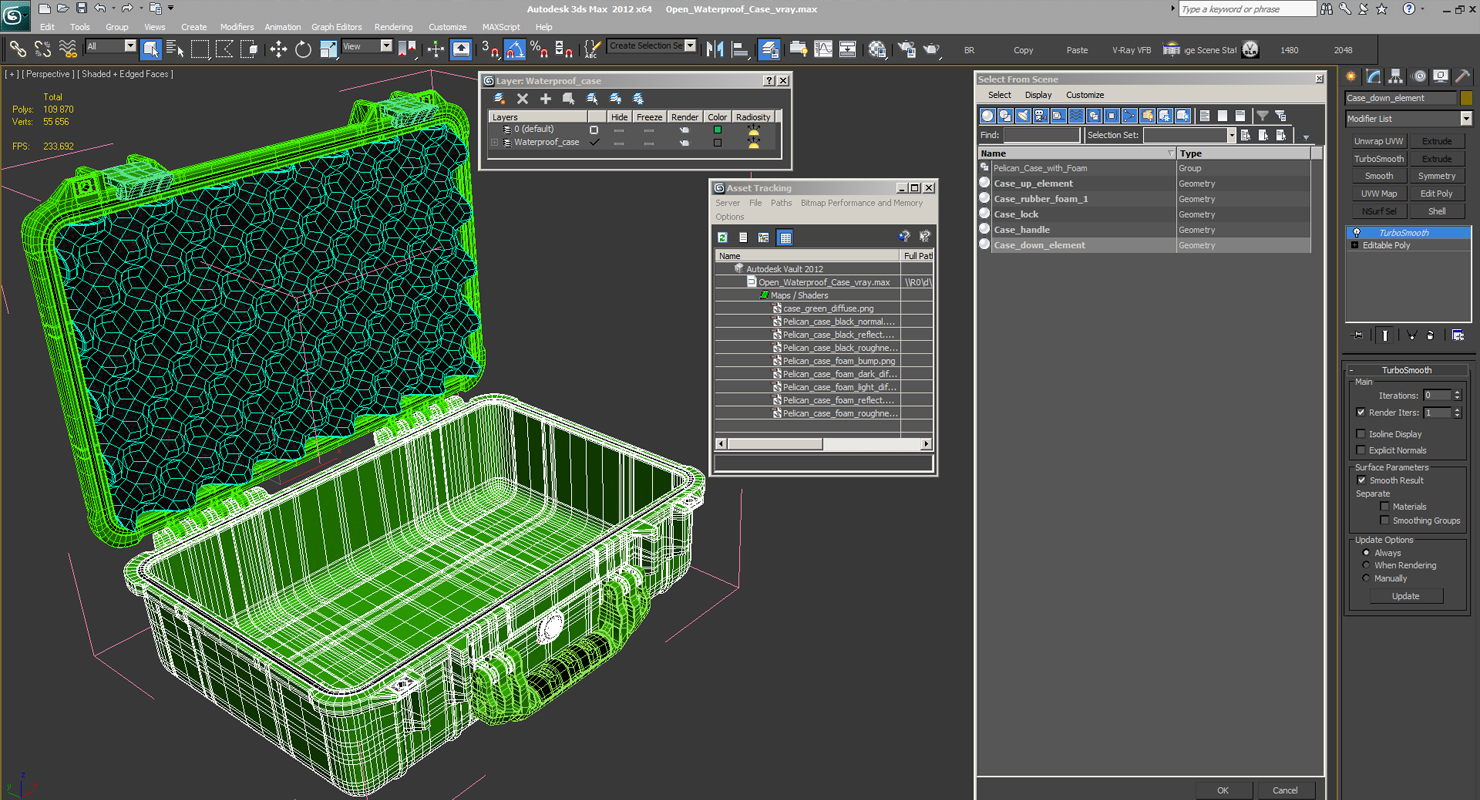Open the Modifiers menu

tap(236, 27)
